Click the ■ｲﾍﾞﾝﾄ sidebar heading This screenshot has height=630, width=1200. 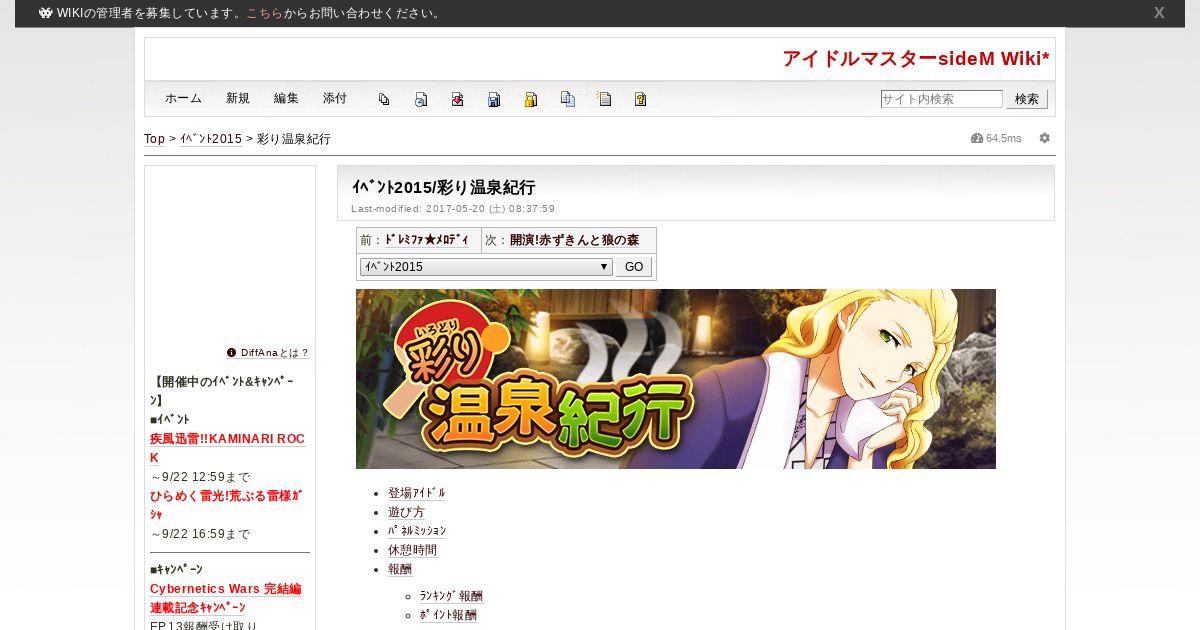pyautogui.click(x=170, y=419)
